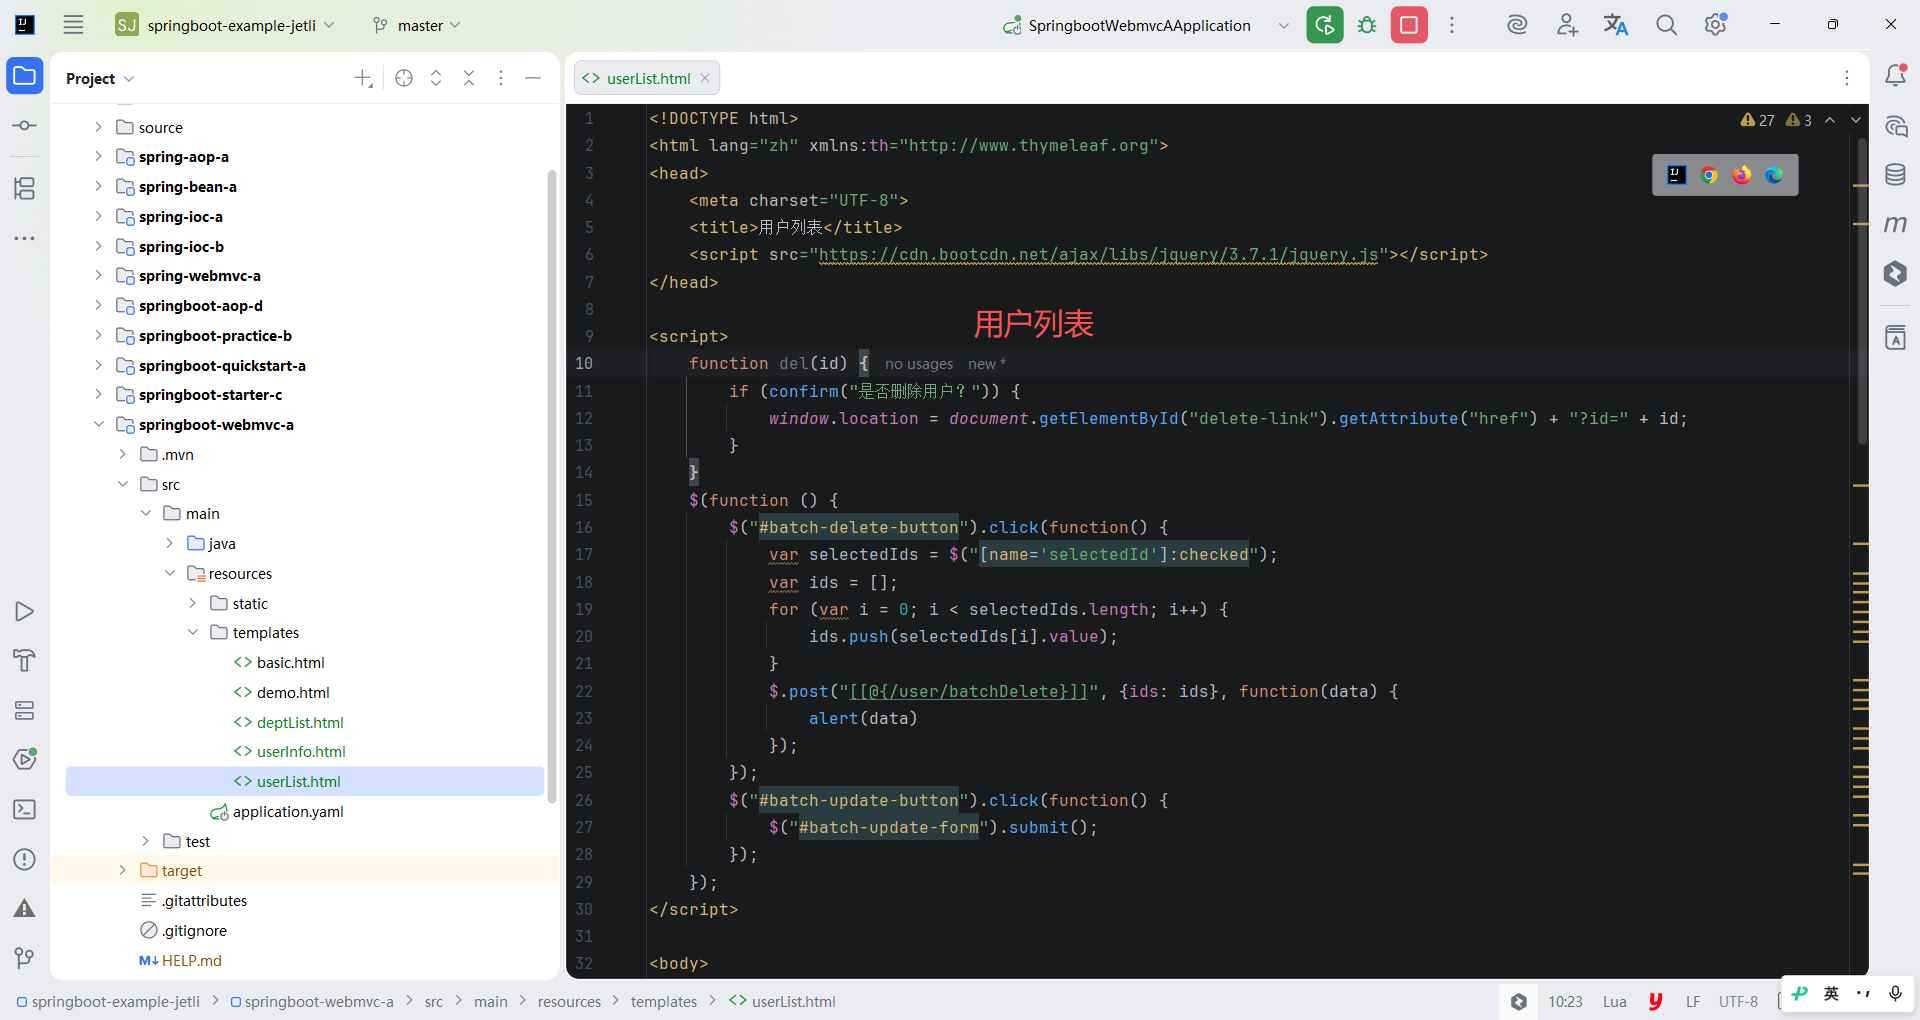
Task: Collapse the springboot-webmvc-a module
Action: click(x=98, y=424)
